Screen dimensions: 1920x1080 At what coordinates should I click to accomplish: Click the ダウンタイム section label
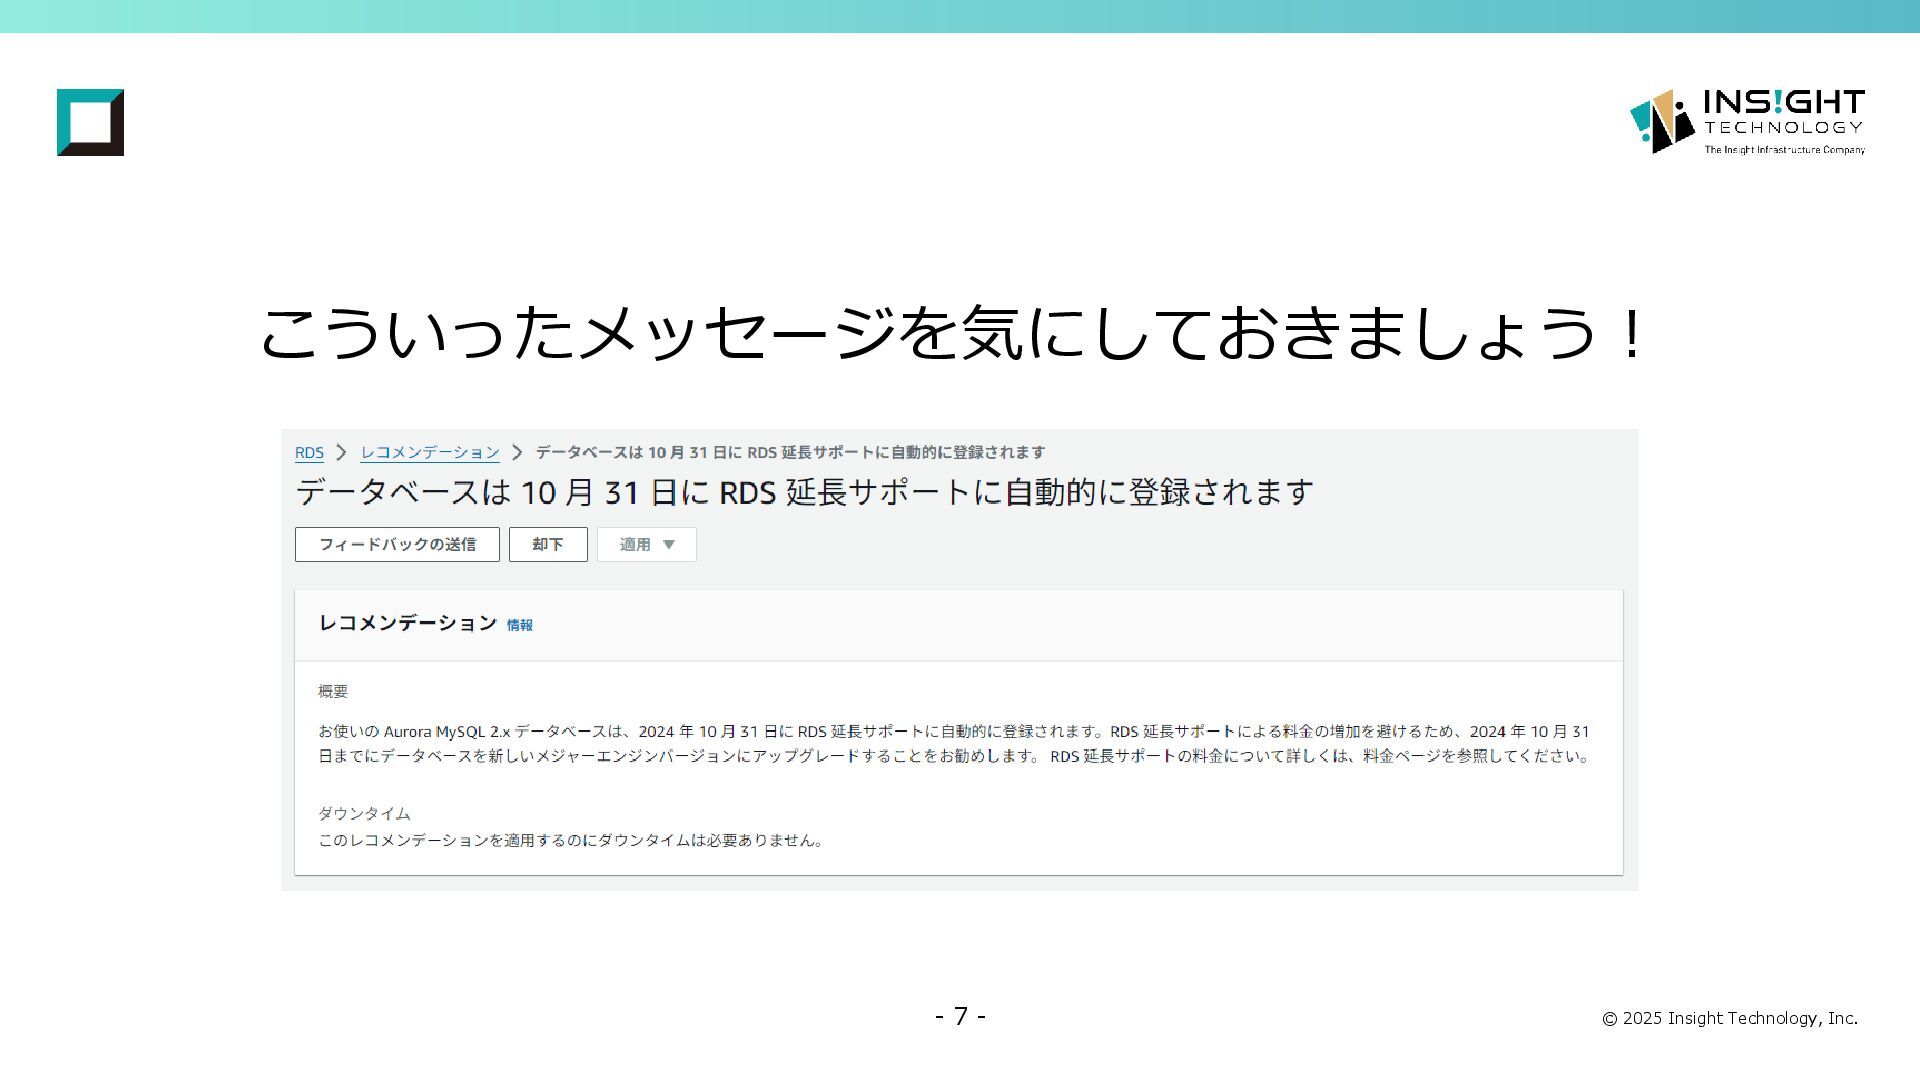[364, 813]
